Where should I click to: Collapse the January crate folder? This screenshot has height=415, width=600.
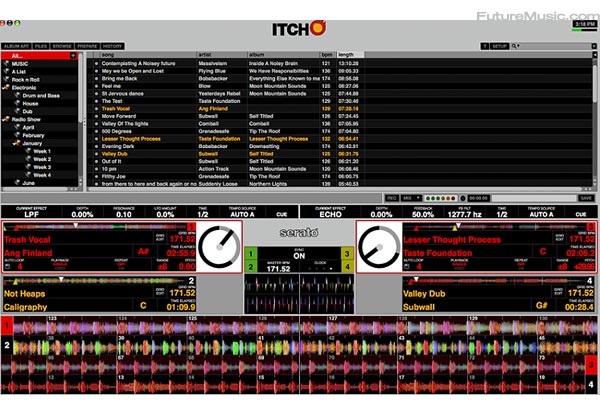(x=16, y=143)
